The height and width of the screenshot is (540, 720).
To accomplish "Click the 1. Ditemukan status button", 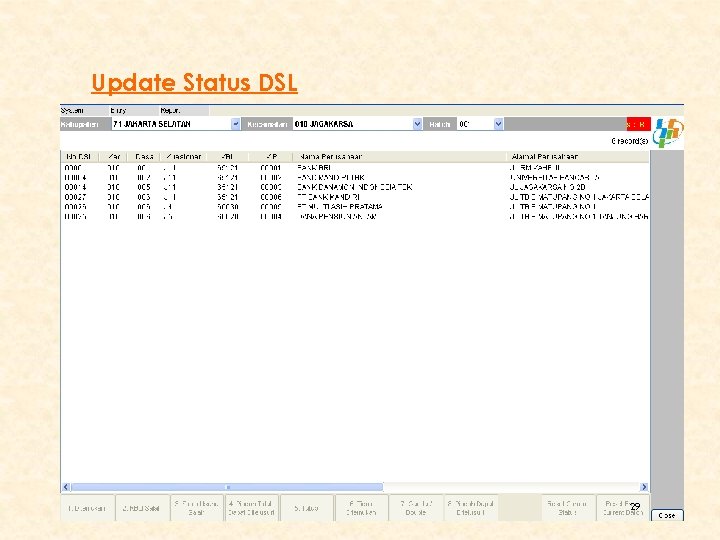I will [x=87, y=508].
